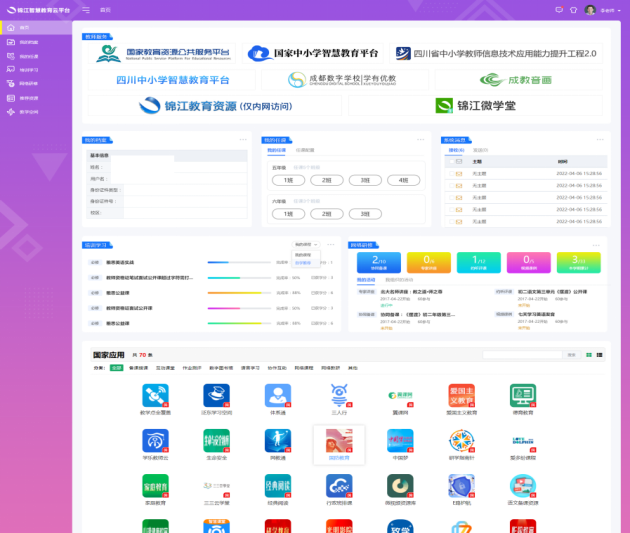
Task: Select fifth grade class 1班
Action: (x=288, y=180)
